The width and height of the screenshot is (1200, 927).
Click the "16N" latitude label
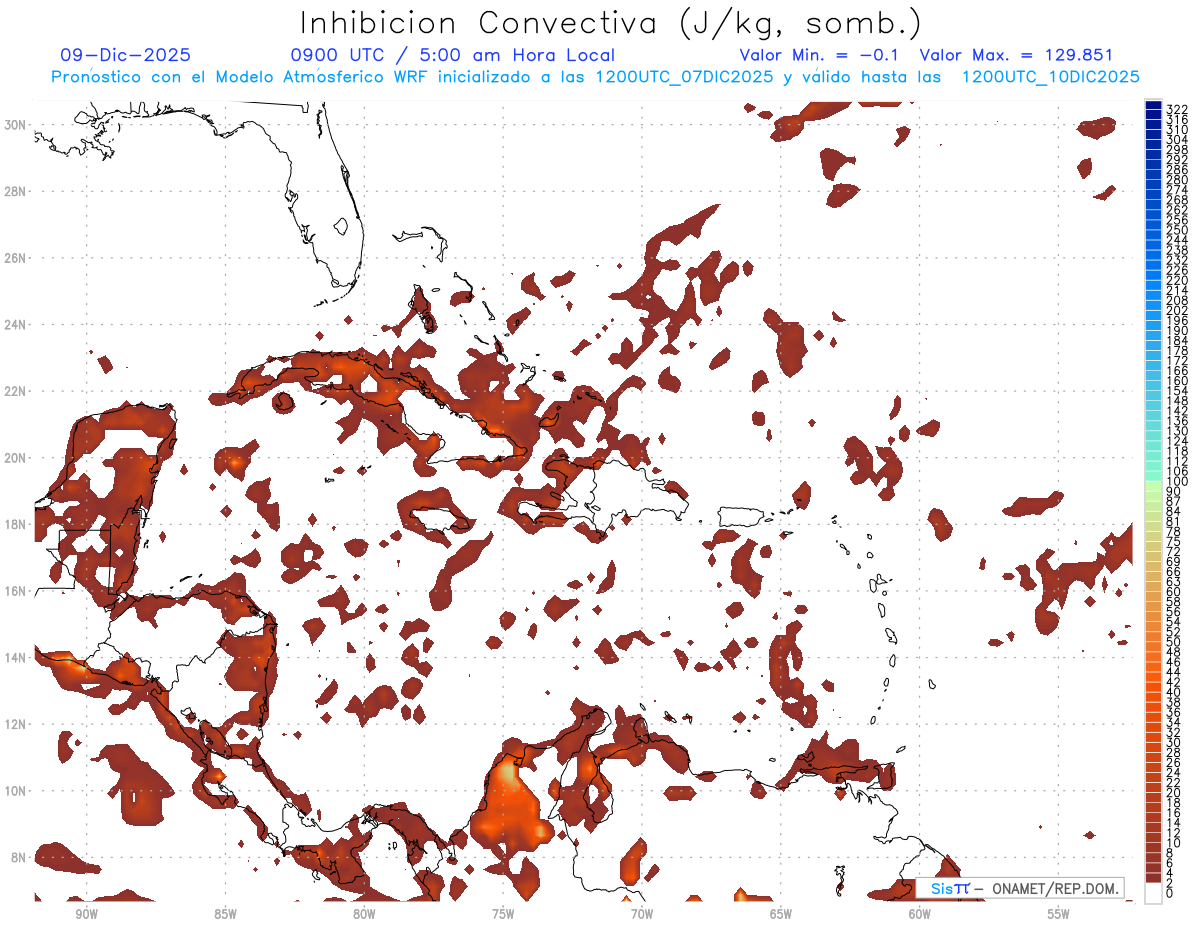(16, 591)
